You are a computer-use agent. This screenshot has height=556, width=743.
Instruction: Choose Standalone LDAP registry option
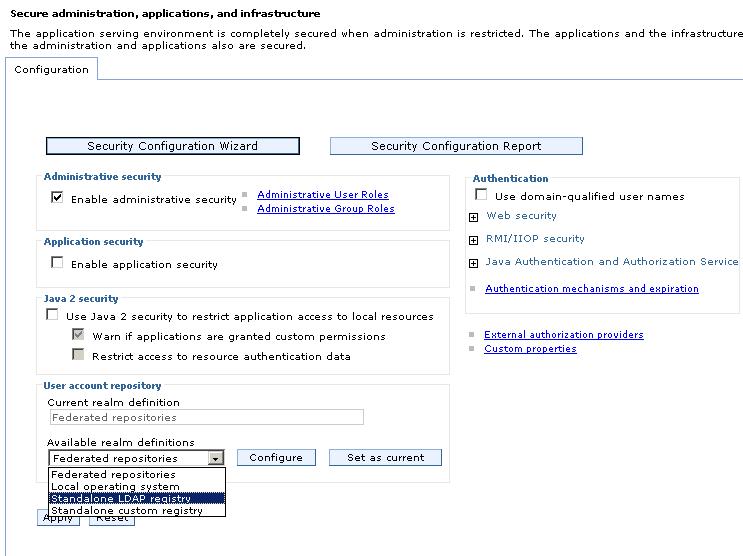tap(137, 499)
